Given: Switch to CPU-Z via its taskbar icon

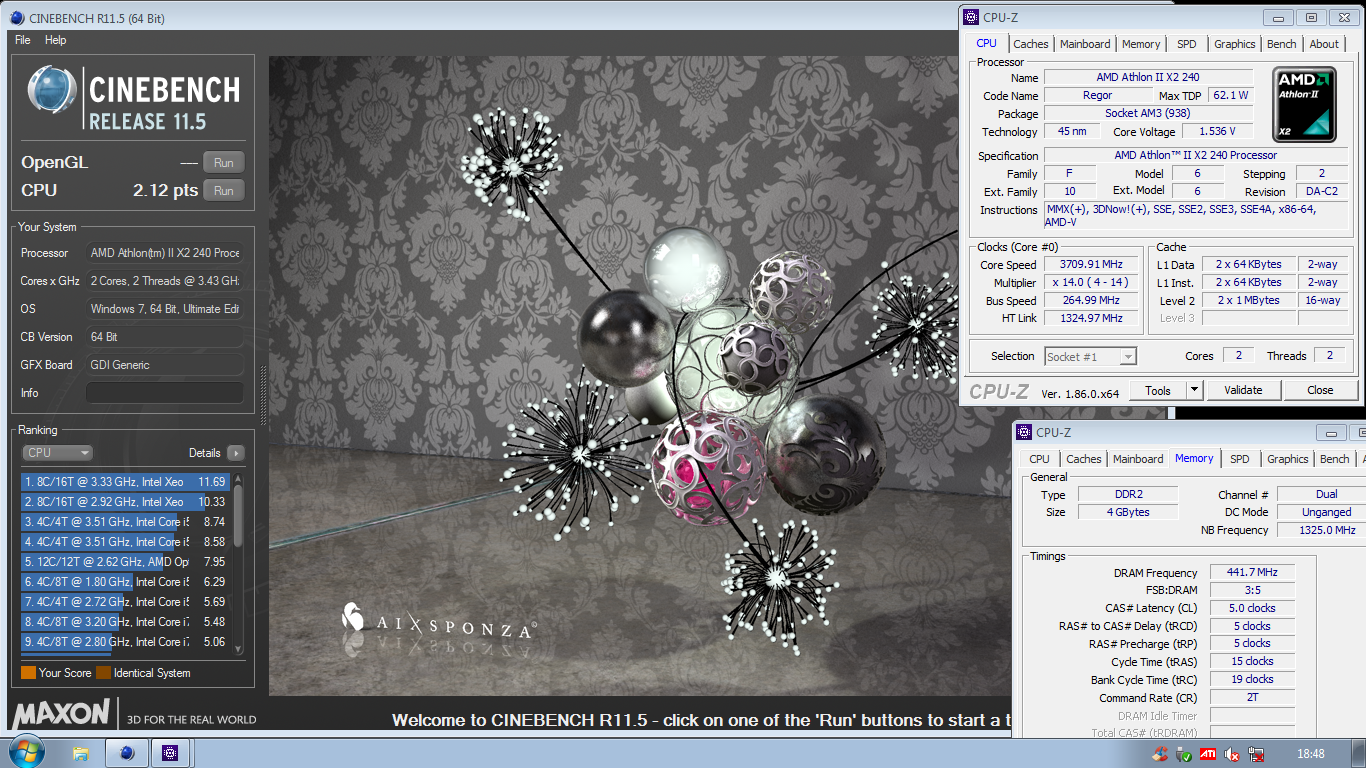Looking at the screenshot, I should (171, 753).
